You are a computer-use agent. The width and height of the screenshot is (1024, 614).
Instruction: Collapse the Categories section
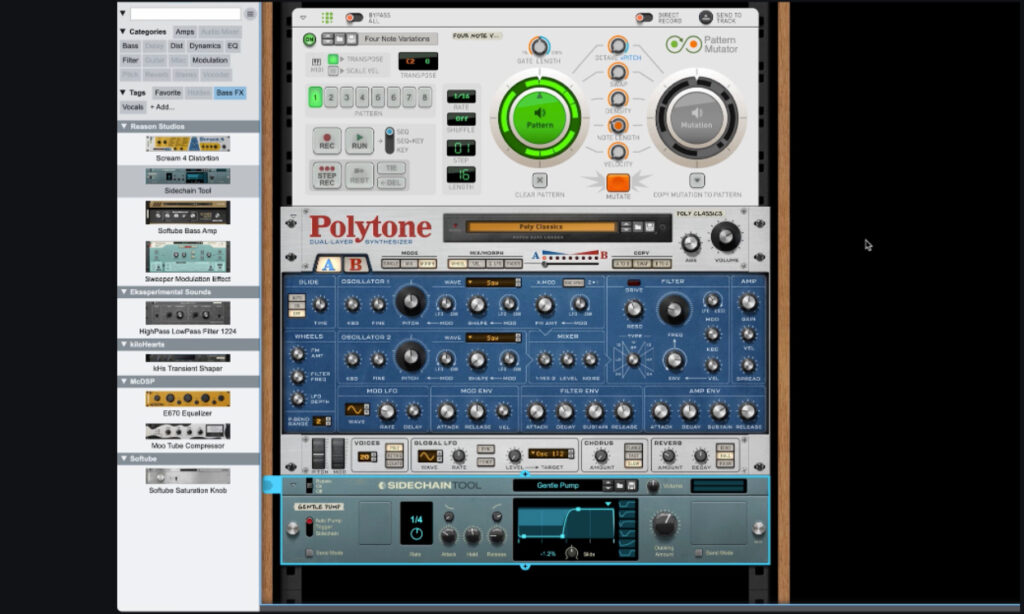[123, 31]
